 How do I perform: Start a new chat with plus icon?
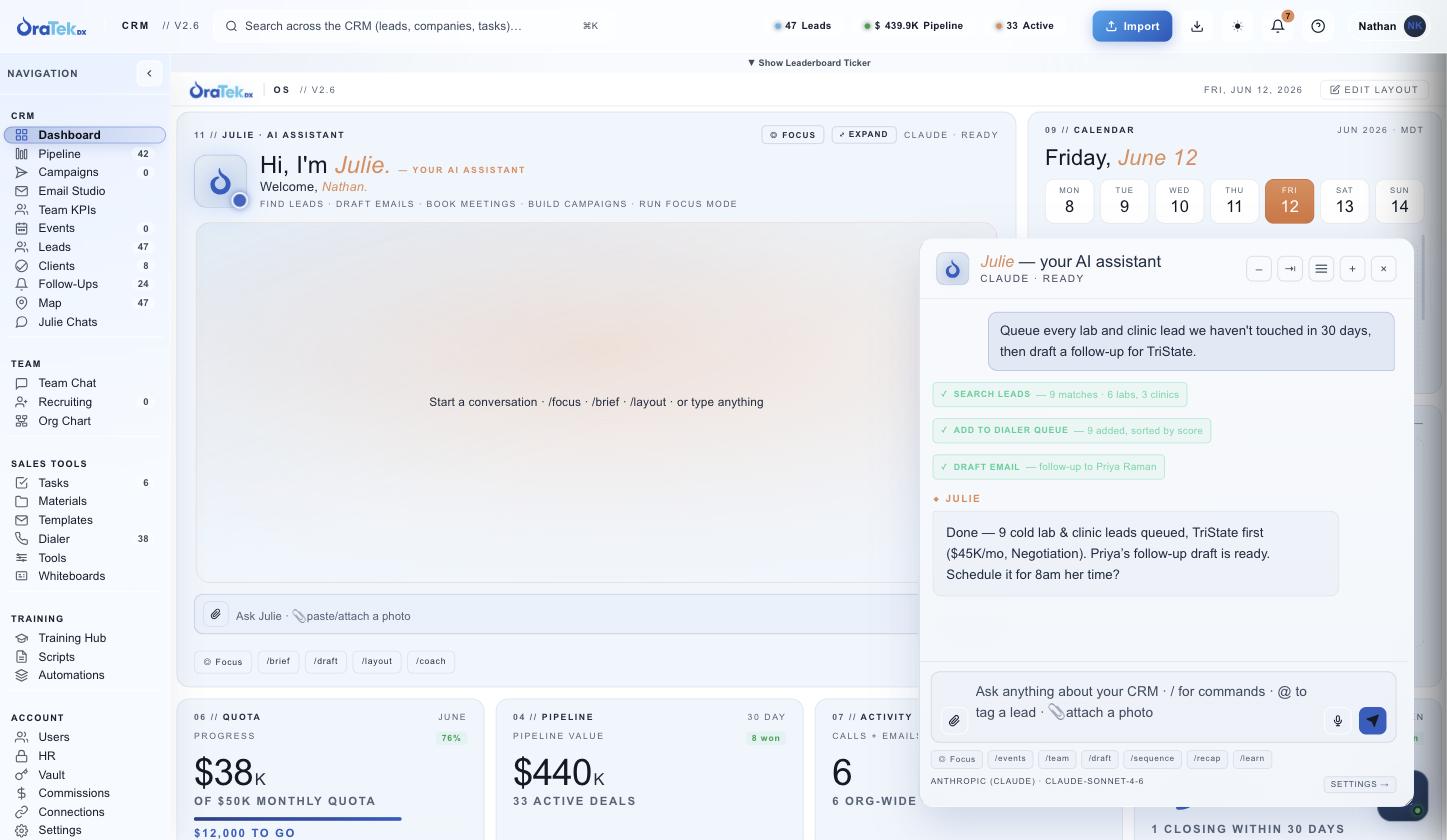pyautogui.click(x=1352, y=269)
